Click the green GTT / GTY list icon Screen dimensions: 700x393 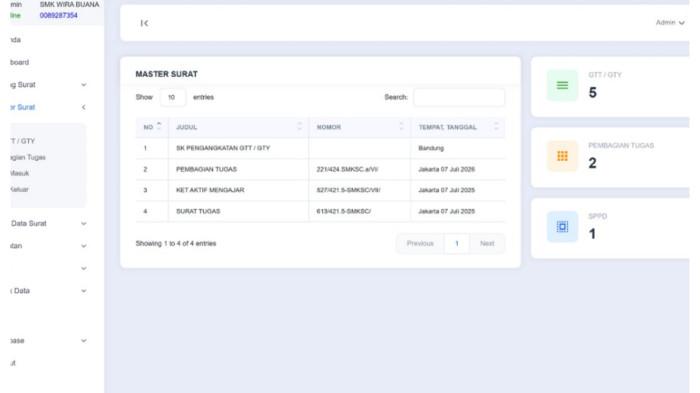[x=562, y=85]
